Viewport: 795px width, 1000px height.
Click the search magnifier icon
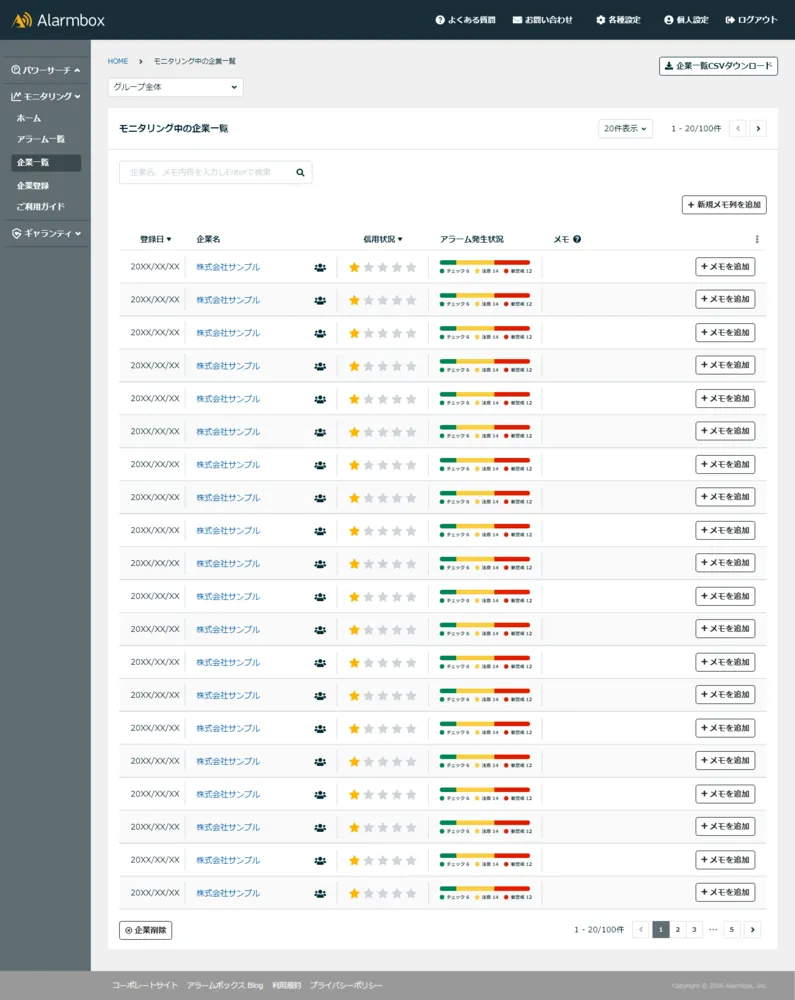(300, 172)
